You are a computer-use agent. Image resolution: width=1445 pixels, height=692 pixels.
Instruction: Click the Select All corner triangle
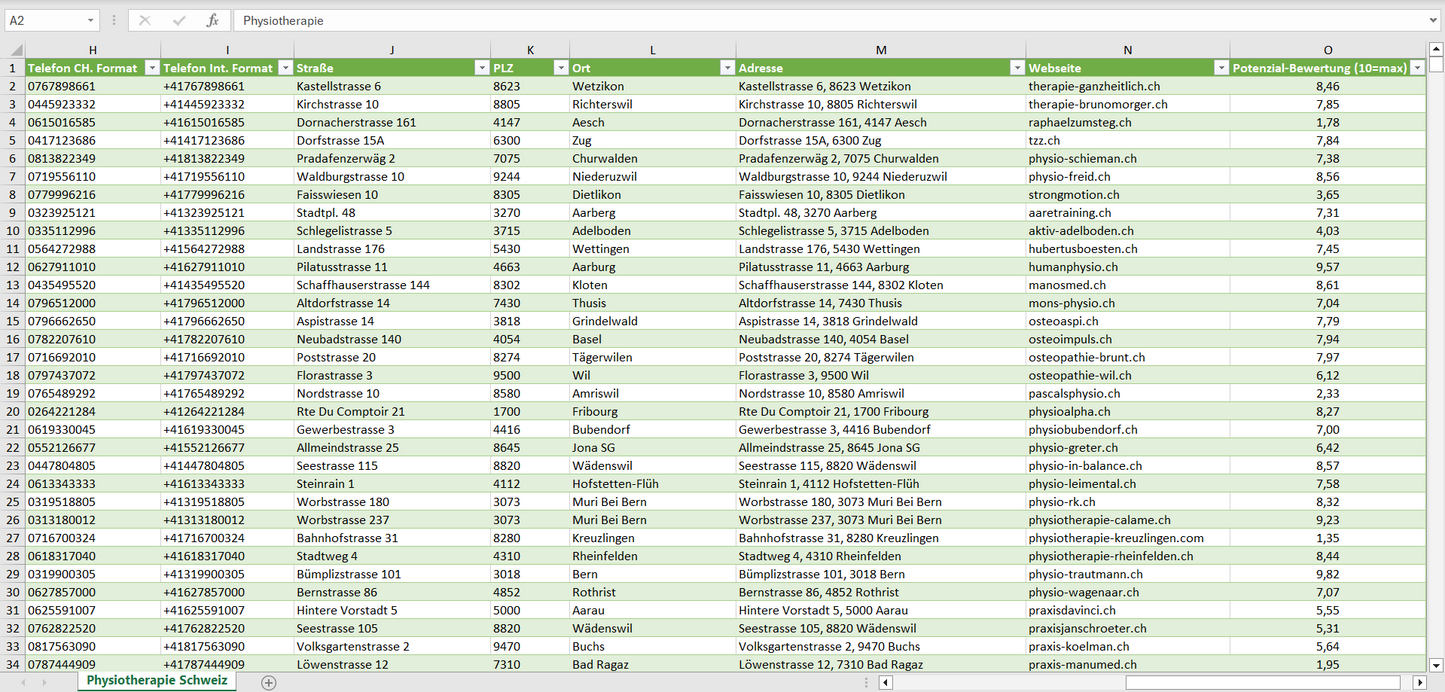pos(14,50)
